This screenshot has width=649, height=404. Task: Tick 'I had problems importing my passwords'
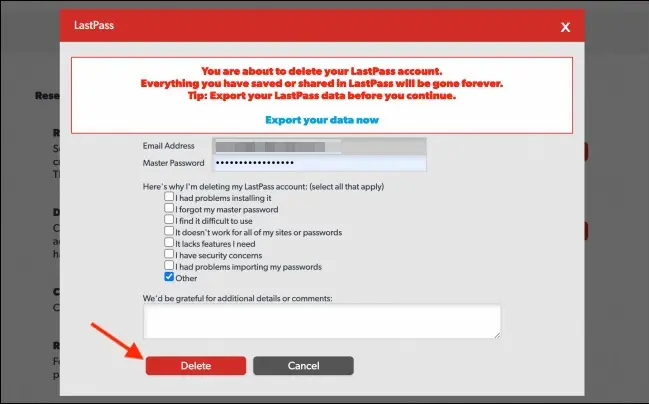(169, 266)
